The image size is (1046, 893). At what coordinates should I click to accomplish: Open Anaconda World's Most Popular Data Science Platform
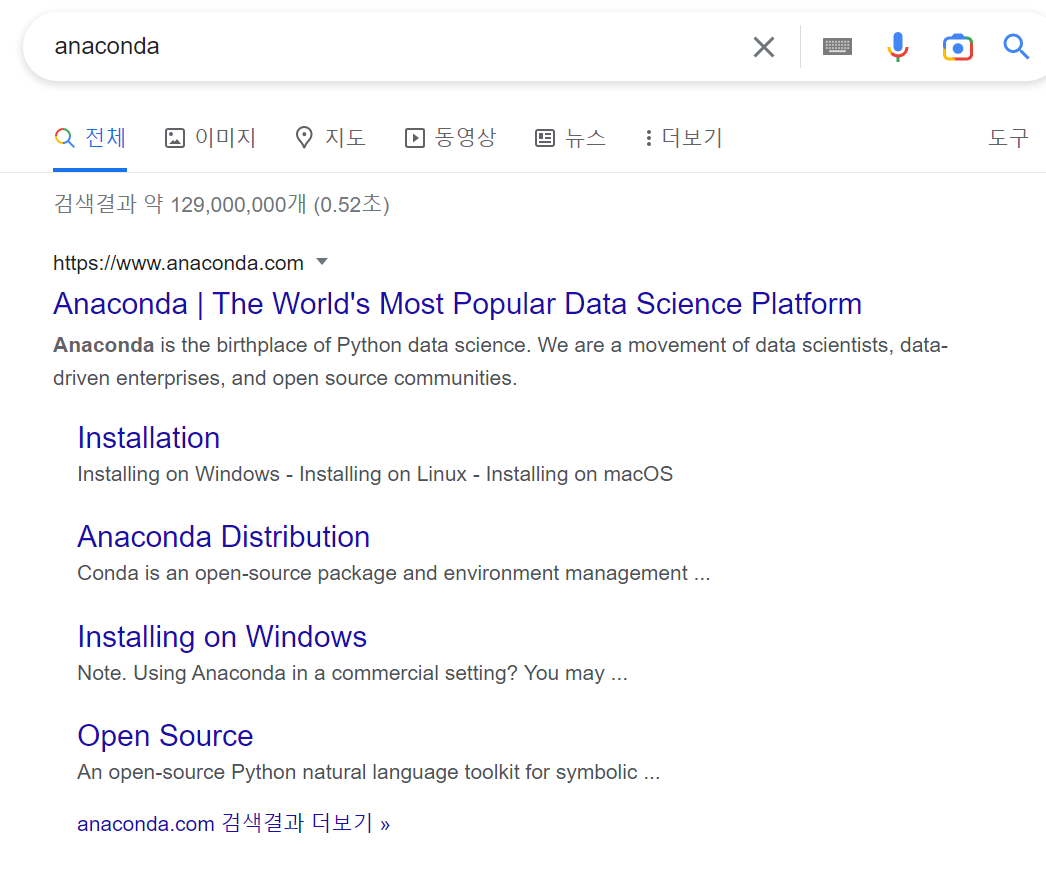pos(458,304)
